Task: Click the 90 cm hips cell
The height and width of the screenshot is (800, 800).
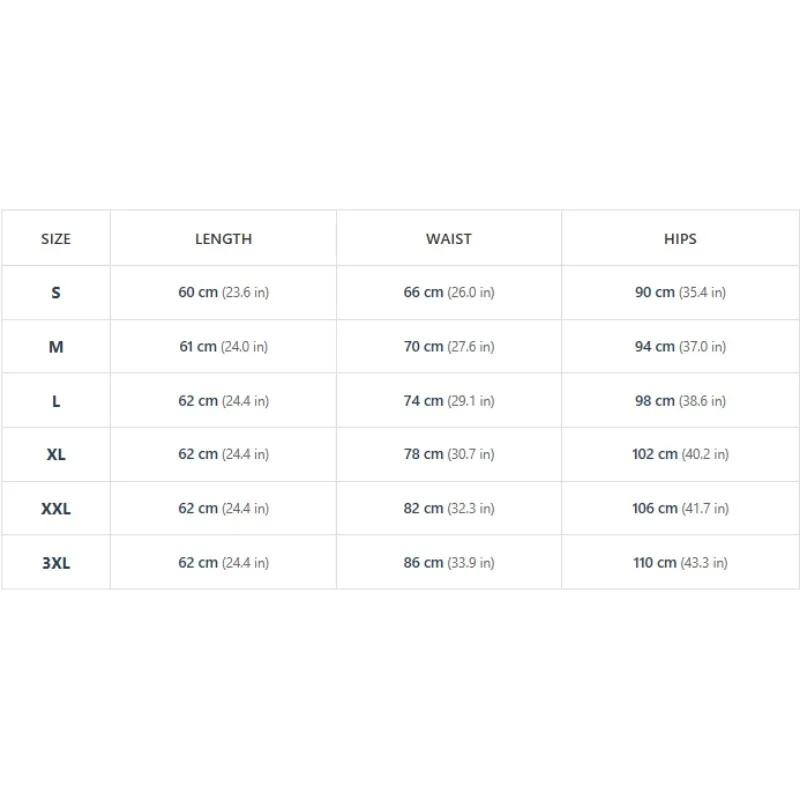Action: 680,292
